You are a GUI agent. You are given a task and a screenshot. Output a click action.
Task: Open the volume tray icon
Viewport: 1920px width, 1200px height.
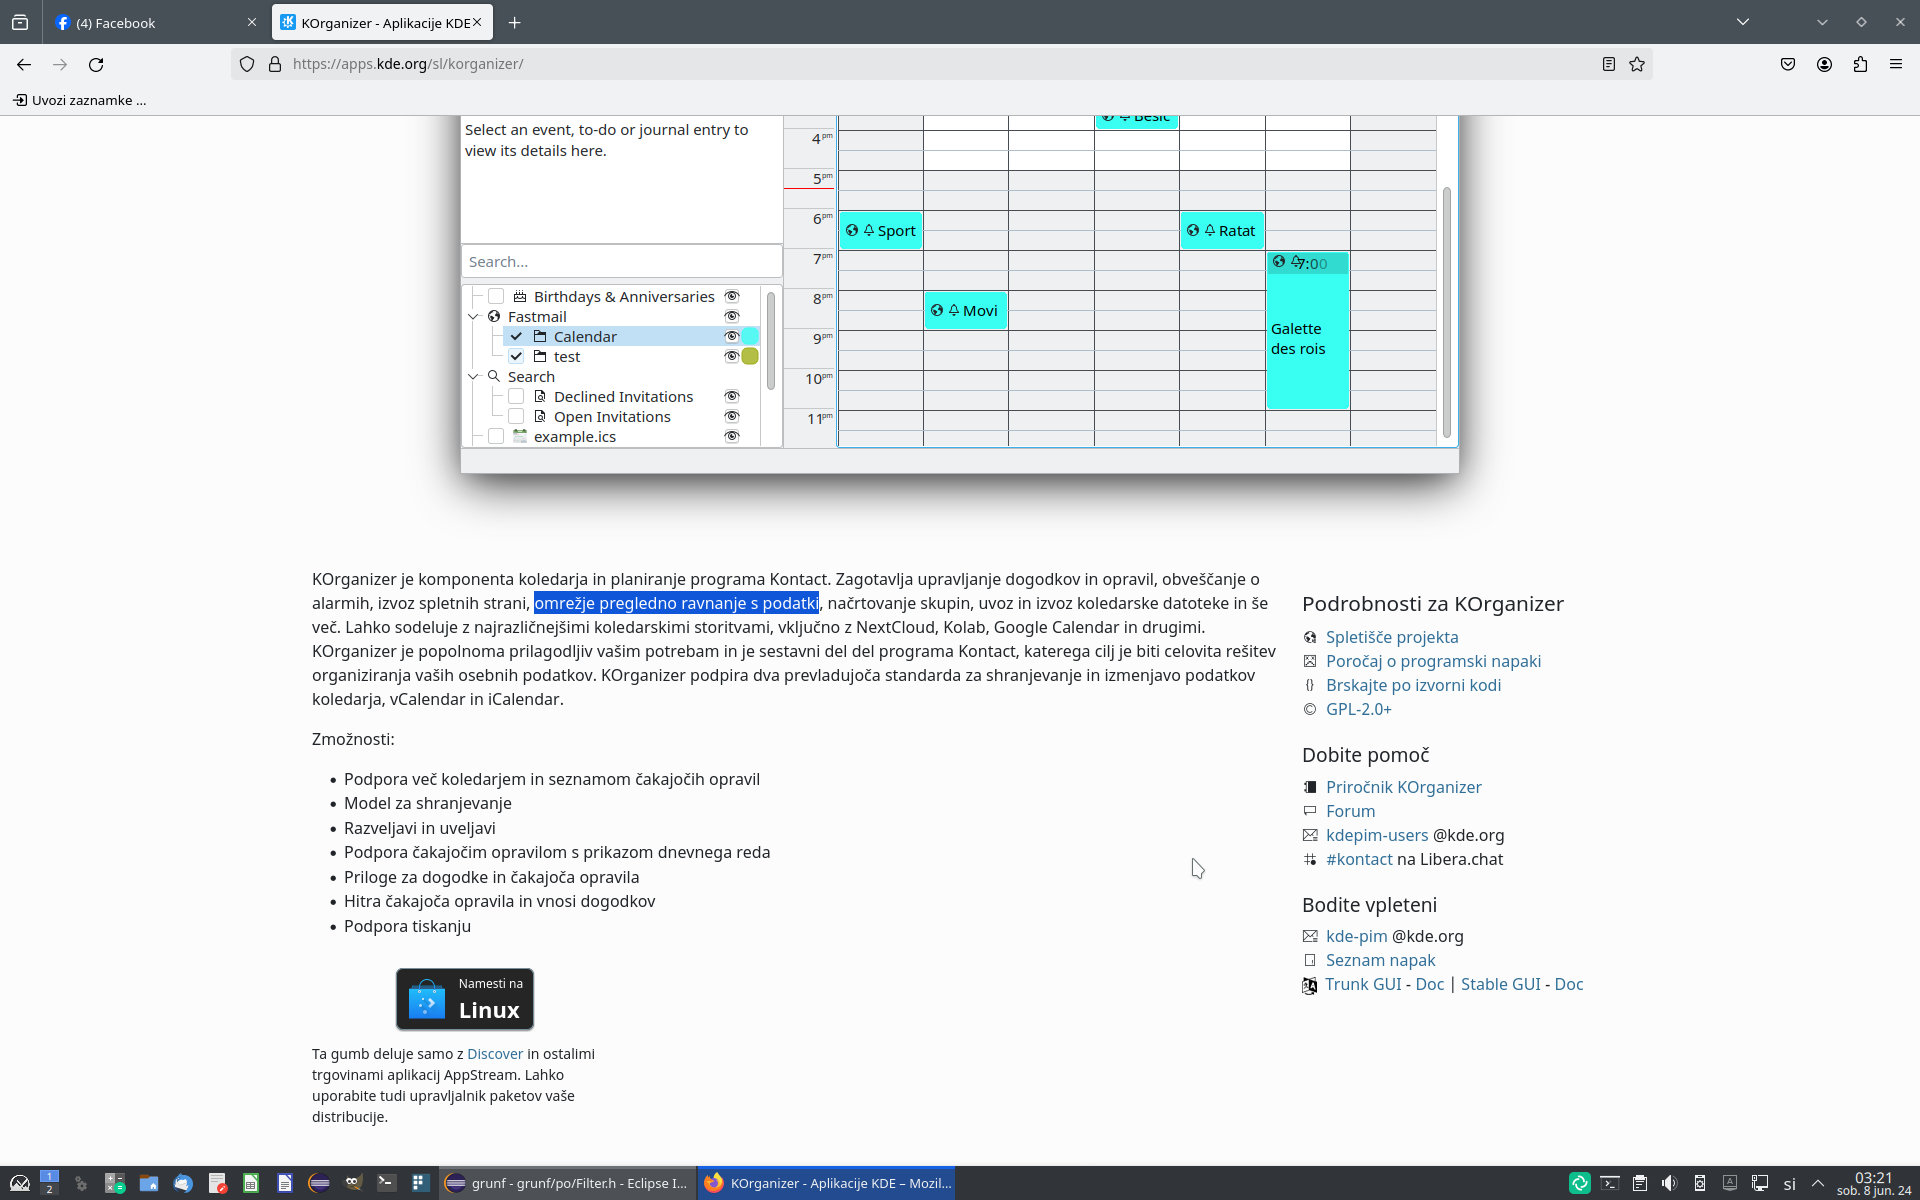coord(1669,1183)
